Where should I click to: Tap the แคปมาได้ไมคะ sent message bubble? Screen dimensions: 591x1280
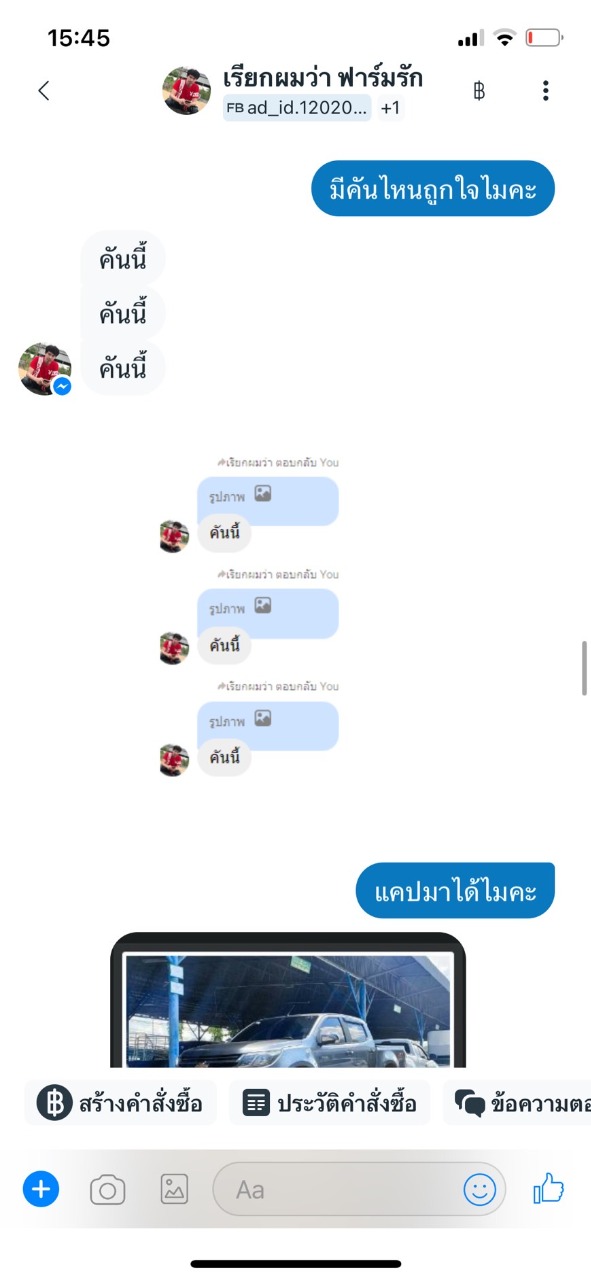pyautogui.click(x=455, y=890)
